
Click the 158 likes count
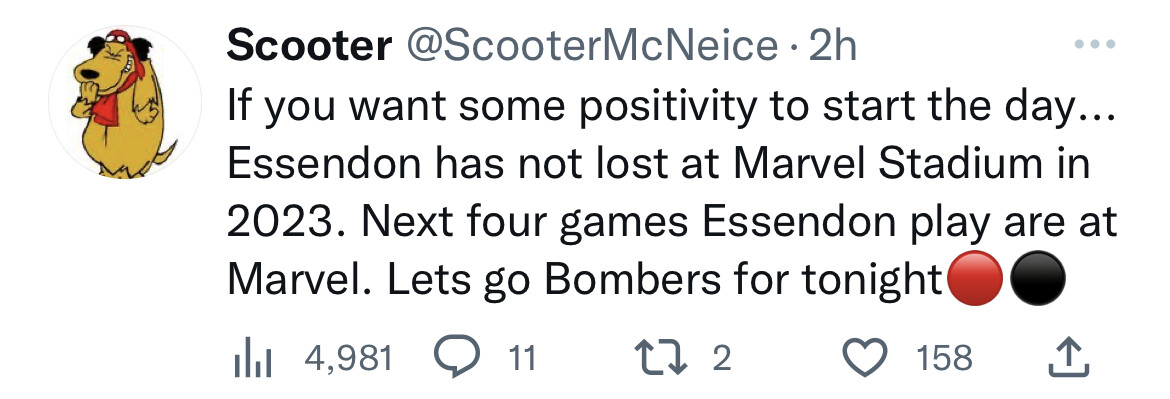(x=945, y=359)
